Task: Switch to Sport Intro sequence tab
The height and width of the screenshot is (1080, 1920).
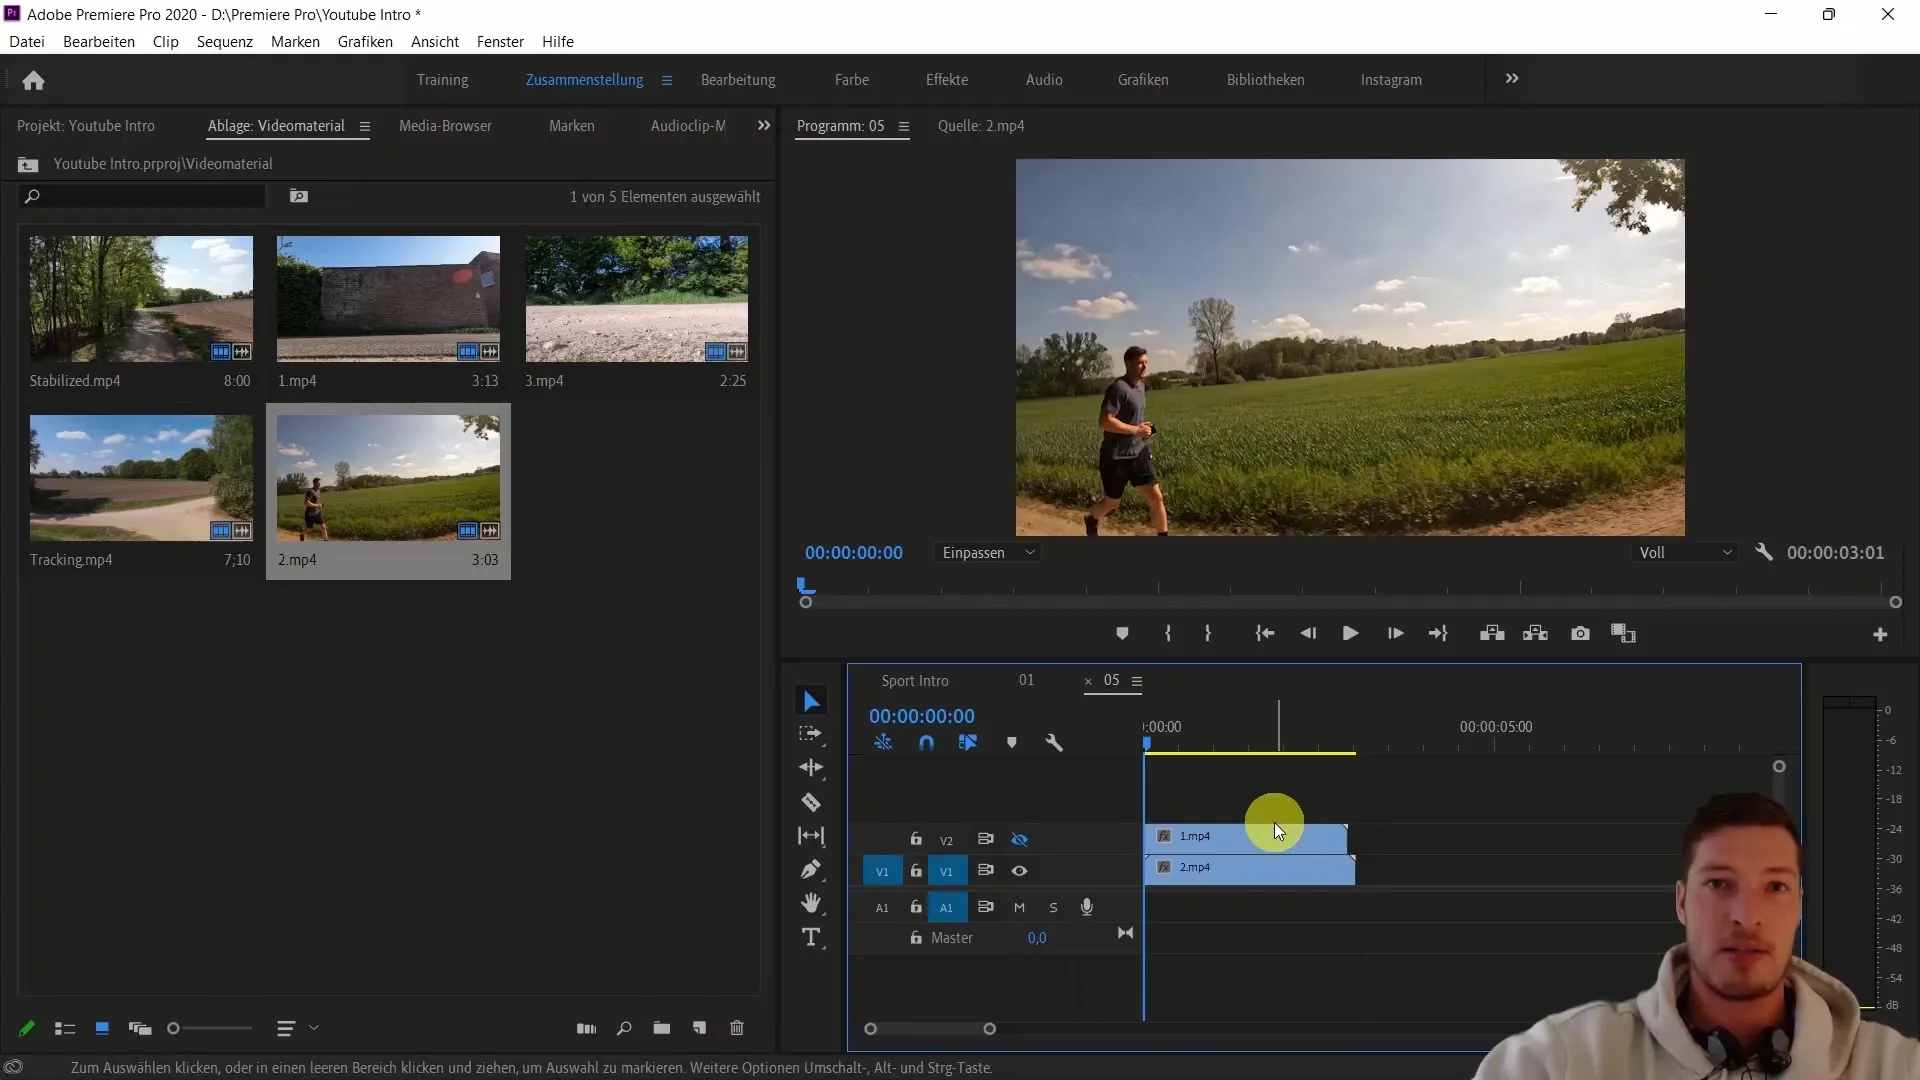Action: 915,681
